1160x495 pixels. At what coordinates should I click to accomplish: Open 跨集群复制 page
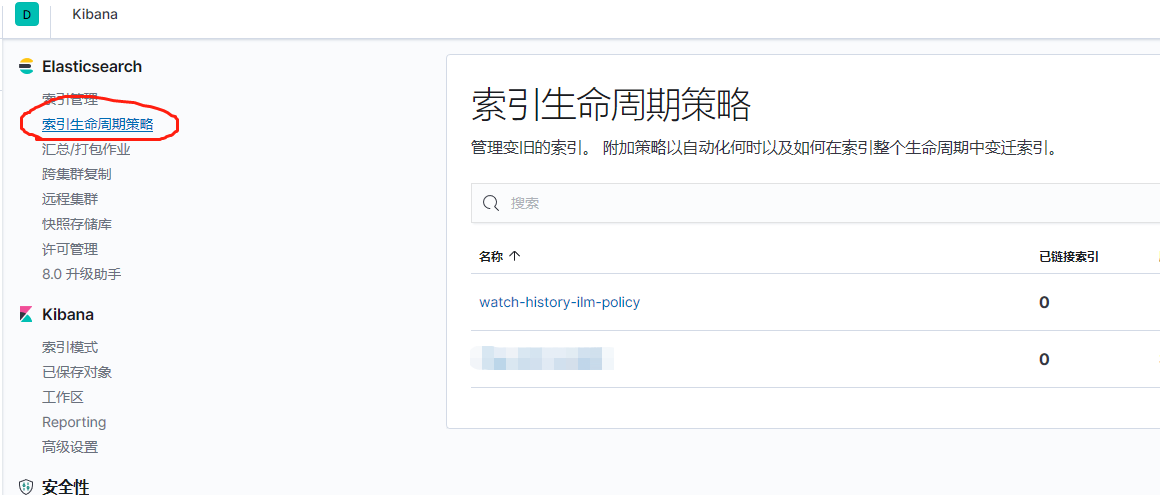pos(77,174)
